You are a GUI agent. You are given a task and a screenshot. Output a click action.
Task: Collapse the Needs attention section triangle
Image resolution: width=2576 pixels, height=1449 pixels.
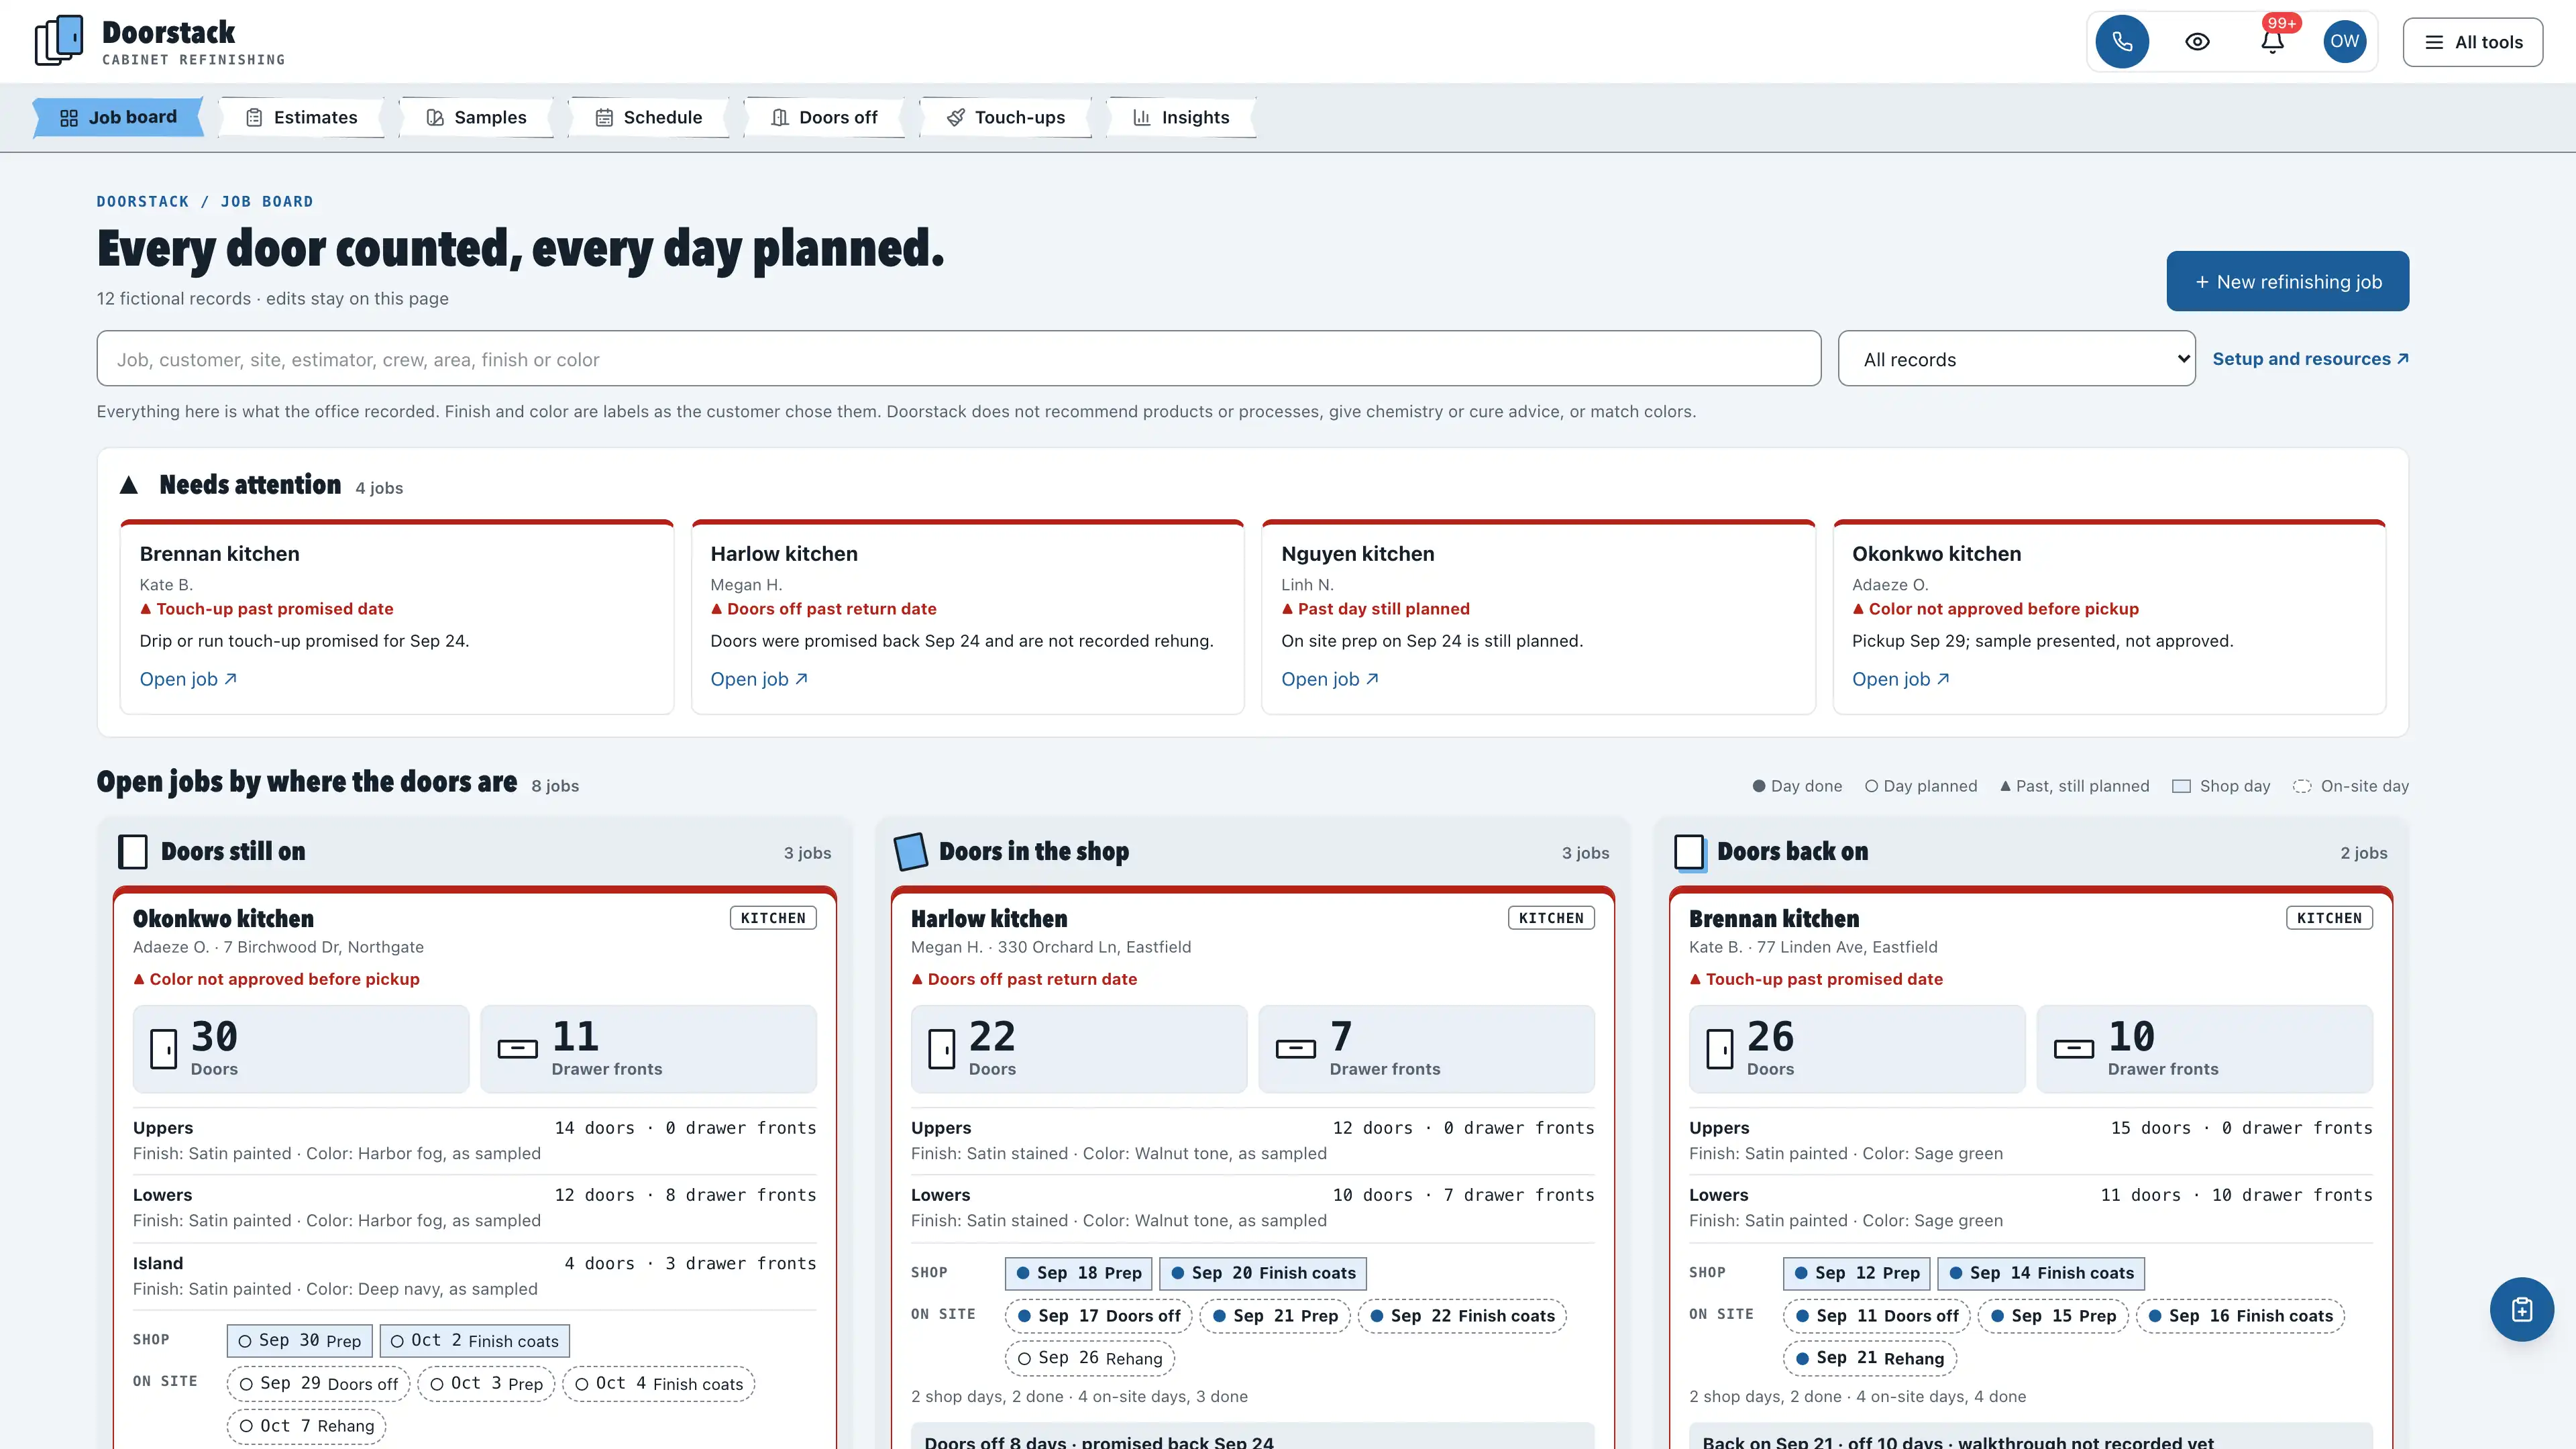tap(129, 485)
